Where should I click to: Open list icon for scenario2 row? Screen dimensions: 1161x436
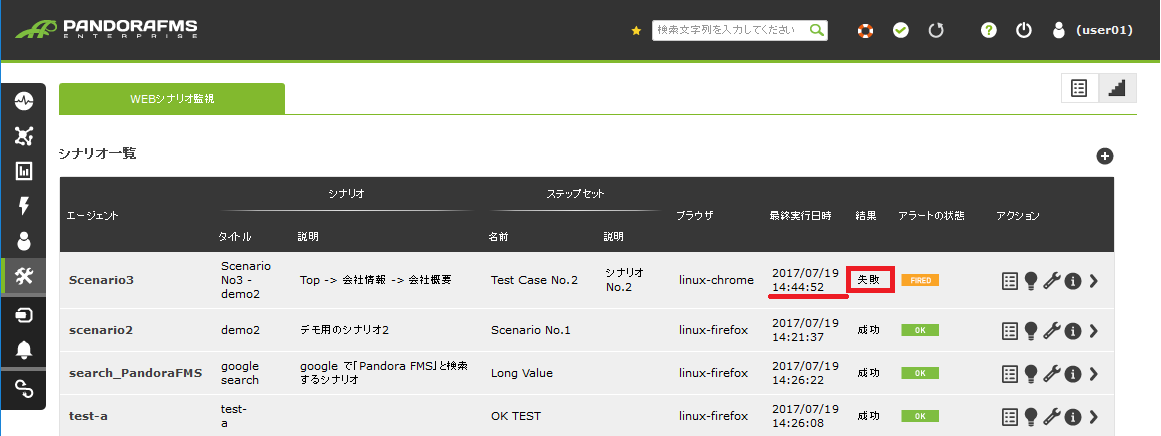coord(1009,331)
